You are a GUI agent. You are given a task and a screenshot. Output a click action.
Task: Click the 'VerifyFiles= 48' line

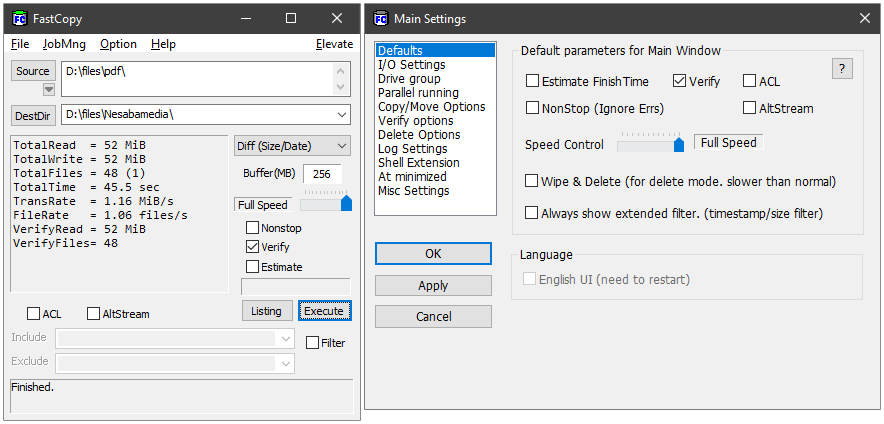point(65,243)
